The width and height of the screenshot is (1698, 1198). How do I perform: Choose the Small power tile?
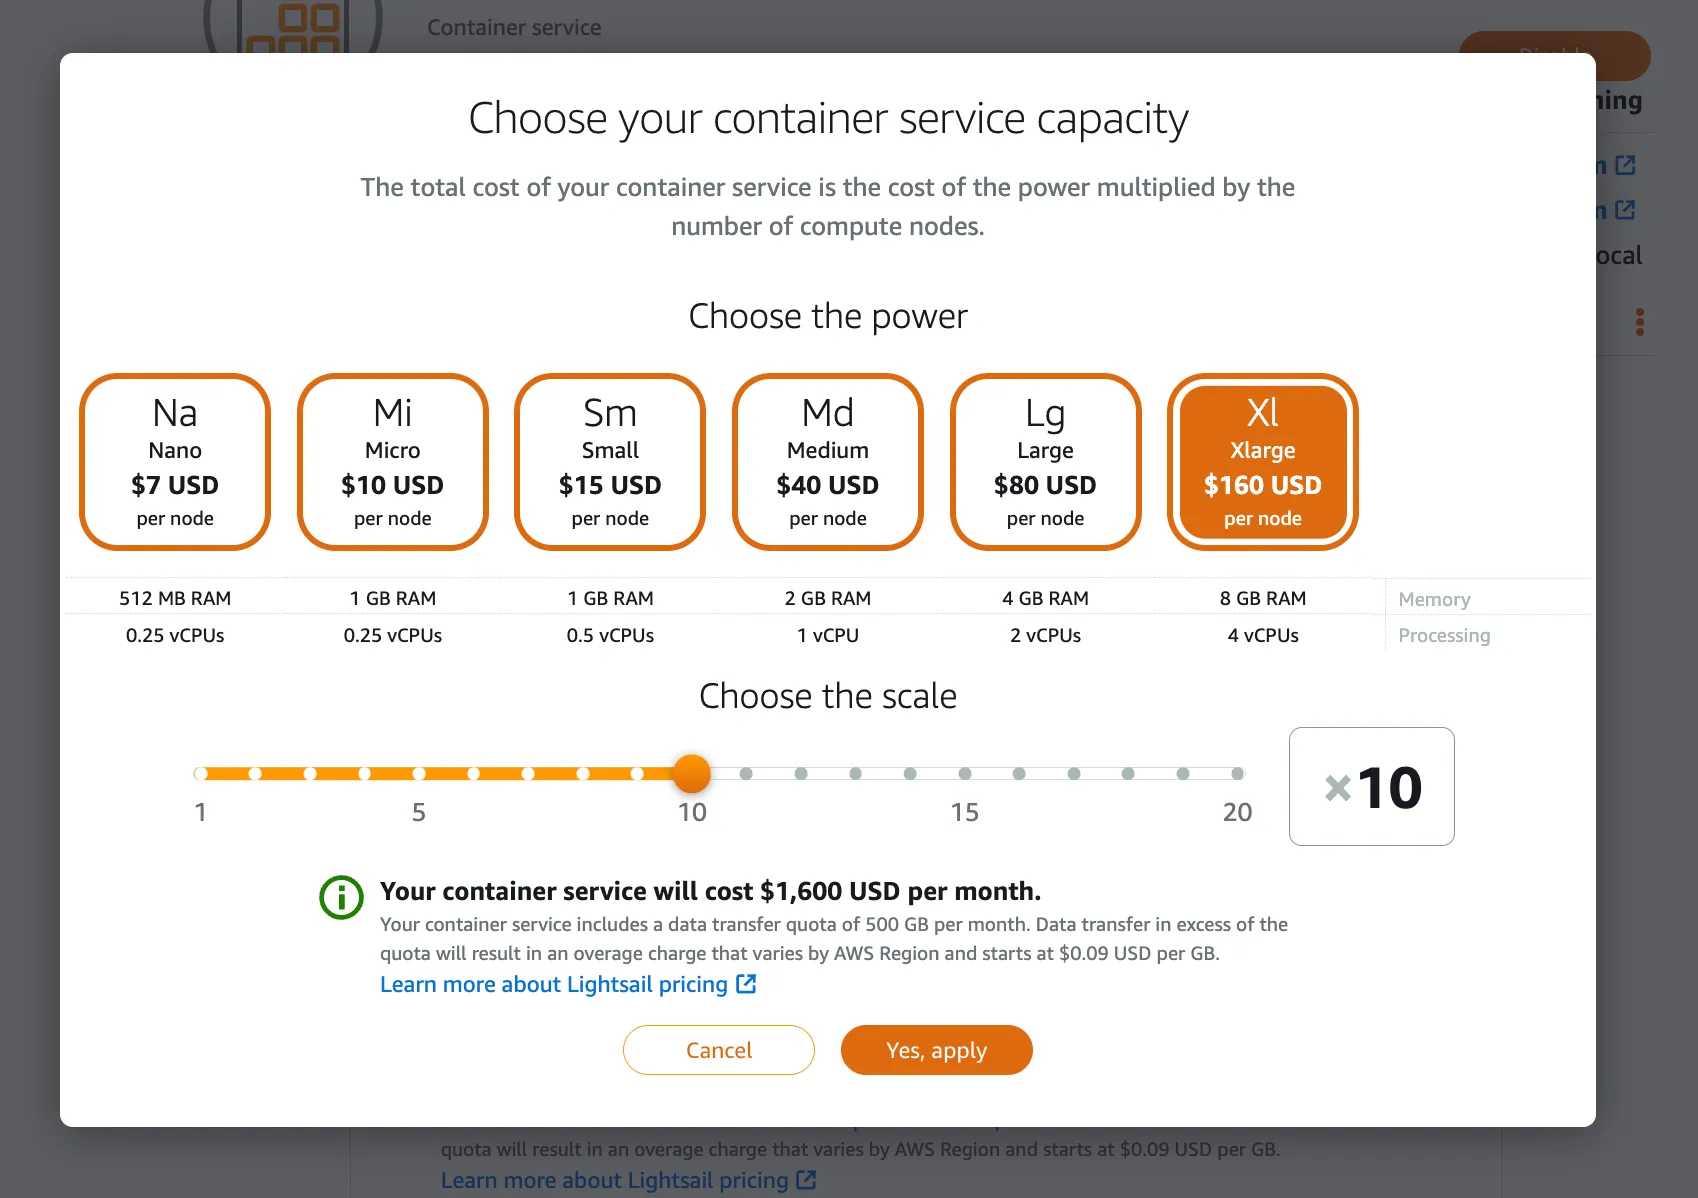(x=610, y=462)
